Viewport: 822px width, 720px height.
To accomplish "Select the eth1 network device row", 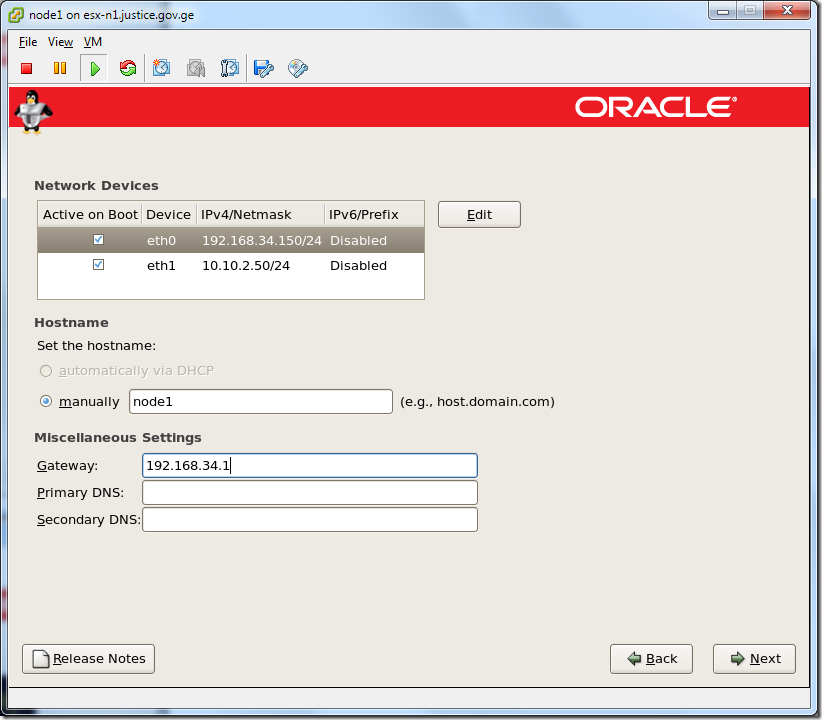I will pyautogui.click(x=230, y=264).
